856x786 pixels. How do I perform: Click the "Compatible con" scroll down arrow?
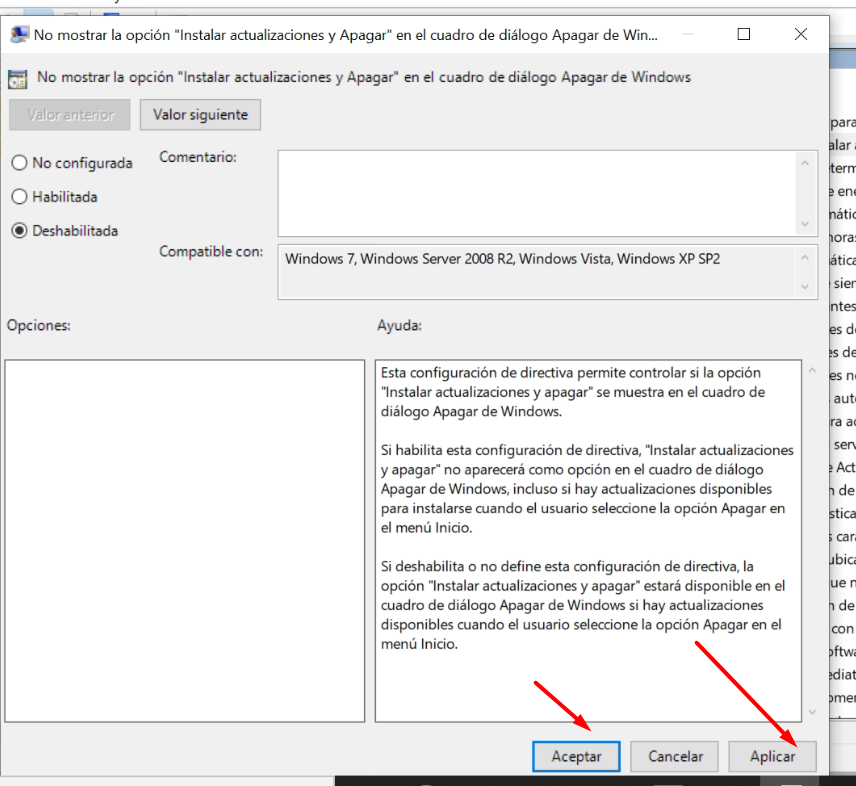click(x=804, y=287)
